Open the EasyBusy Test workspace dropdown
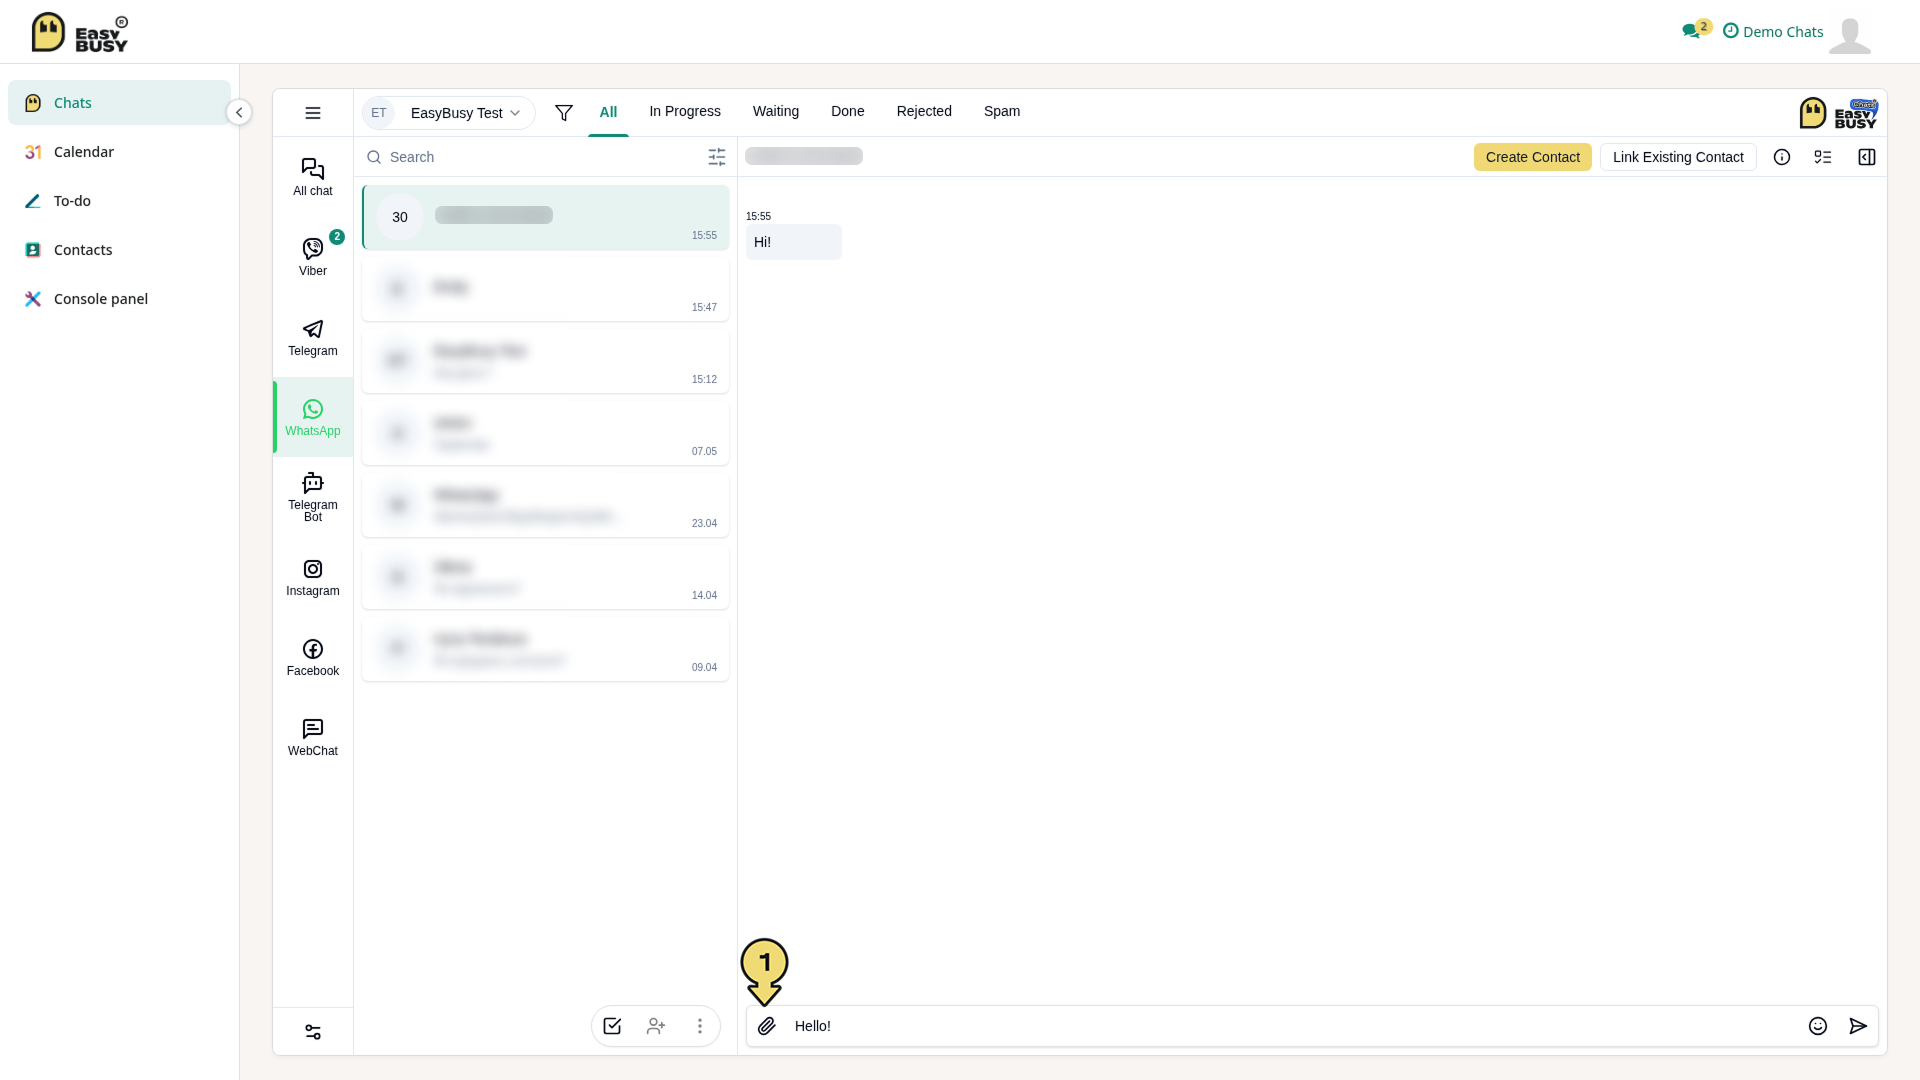 click(448, 113)
